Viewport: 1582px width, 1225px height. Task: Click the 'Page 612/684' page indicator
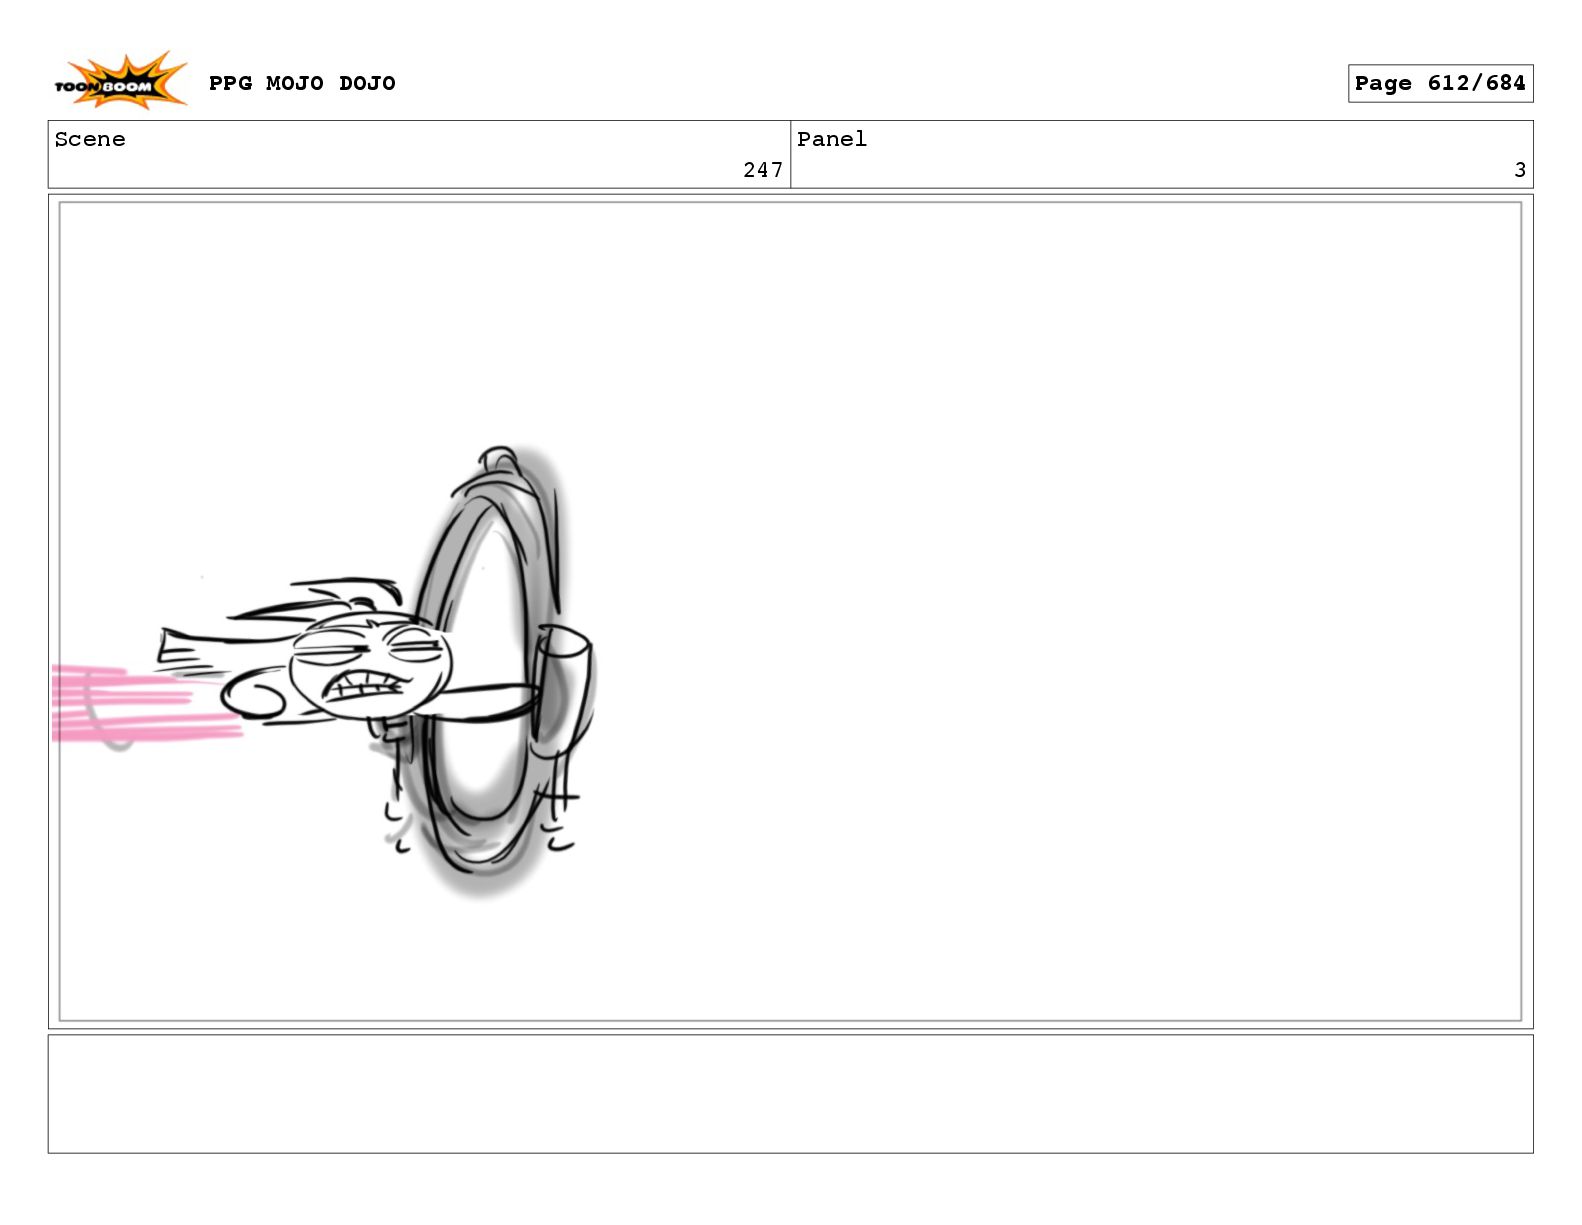(1440, 84)
